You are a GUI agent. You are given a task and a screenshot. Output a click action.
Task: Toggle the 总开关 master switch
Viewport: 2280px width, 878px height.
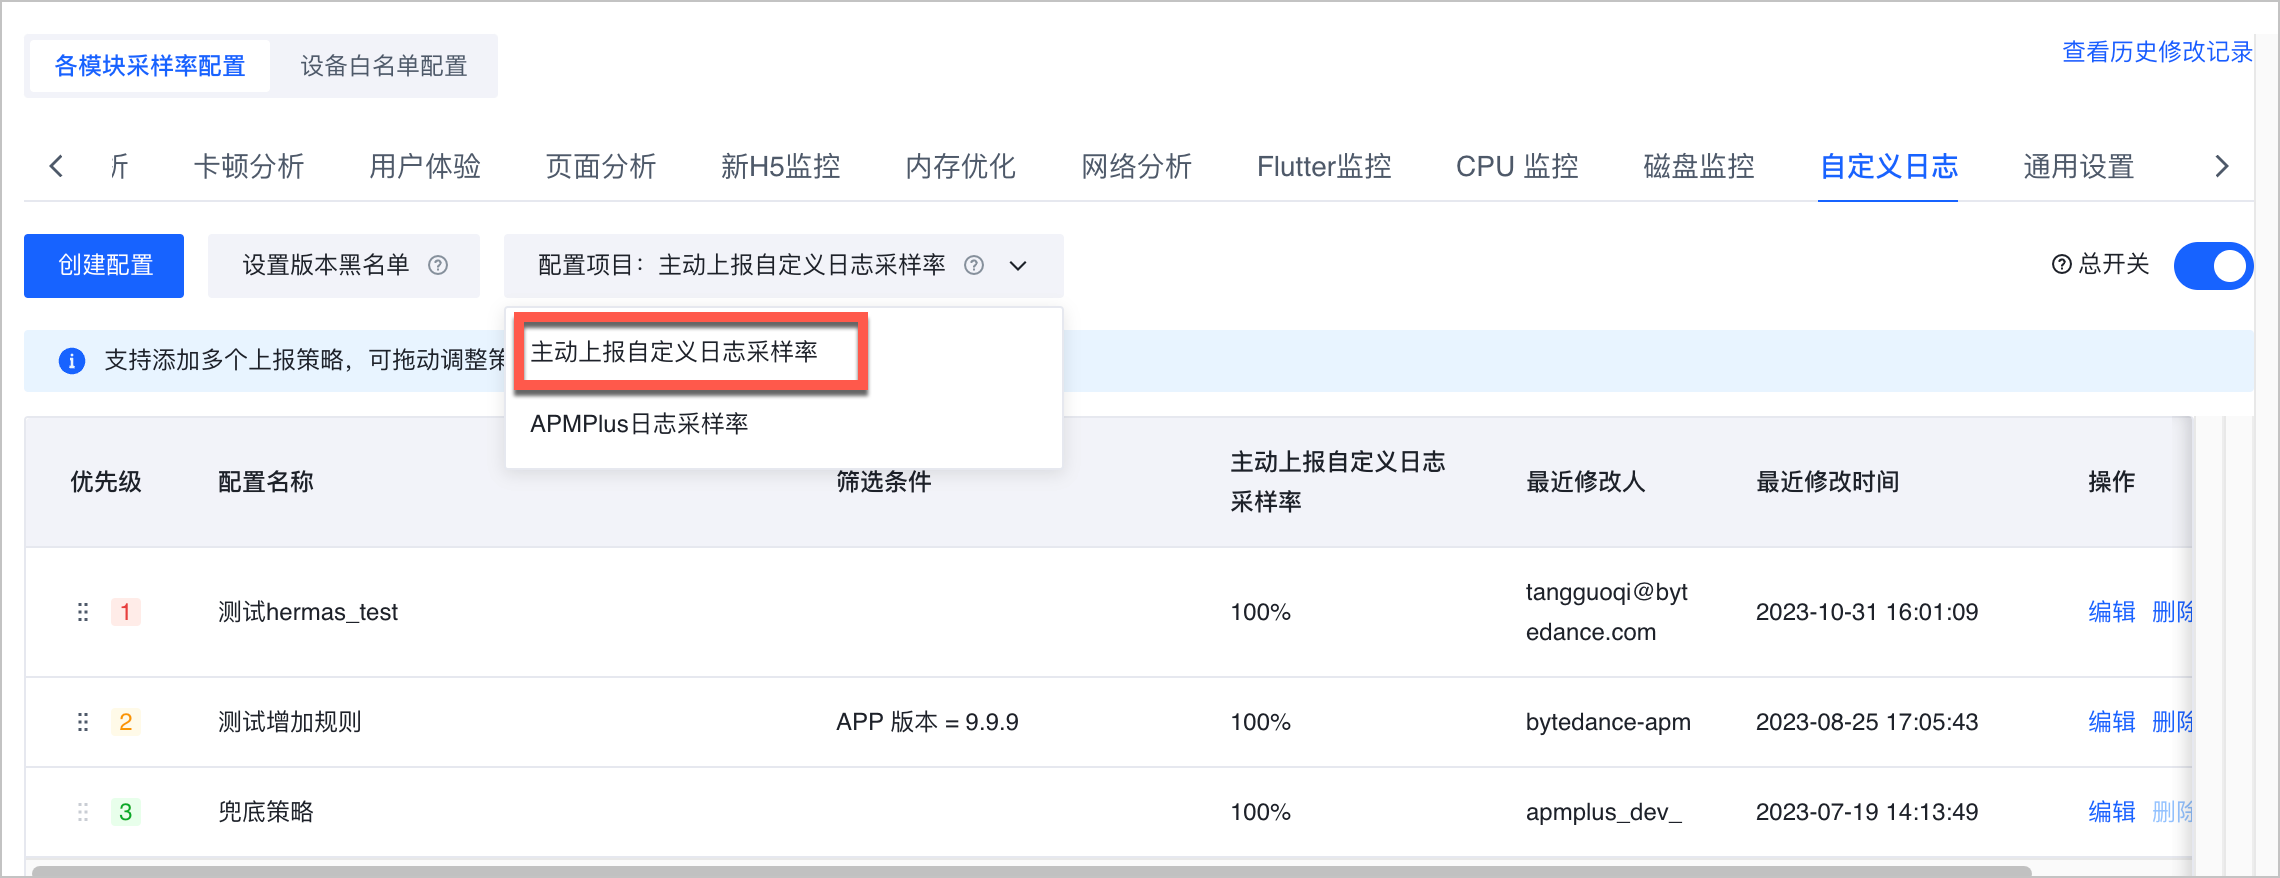2213,266
